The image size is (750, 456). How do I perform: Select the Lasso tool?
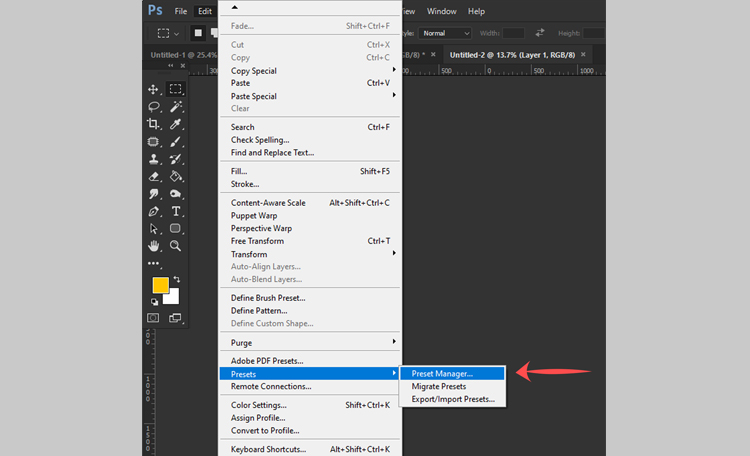click(154, 107)
